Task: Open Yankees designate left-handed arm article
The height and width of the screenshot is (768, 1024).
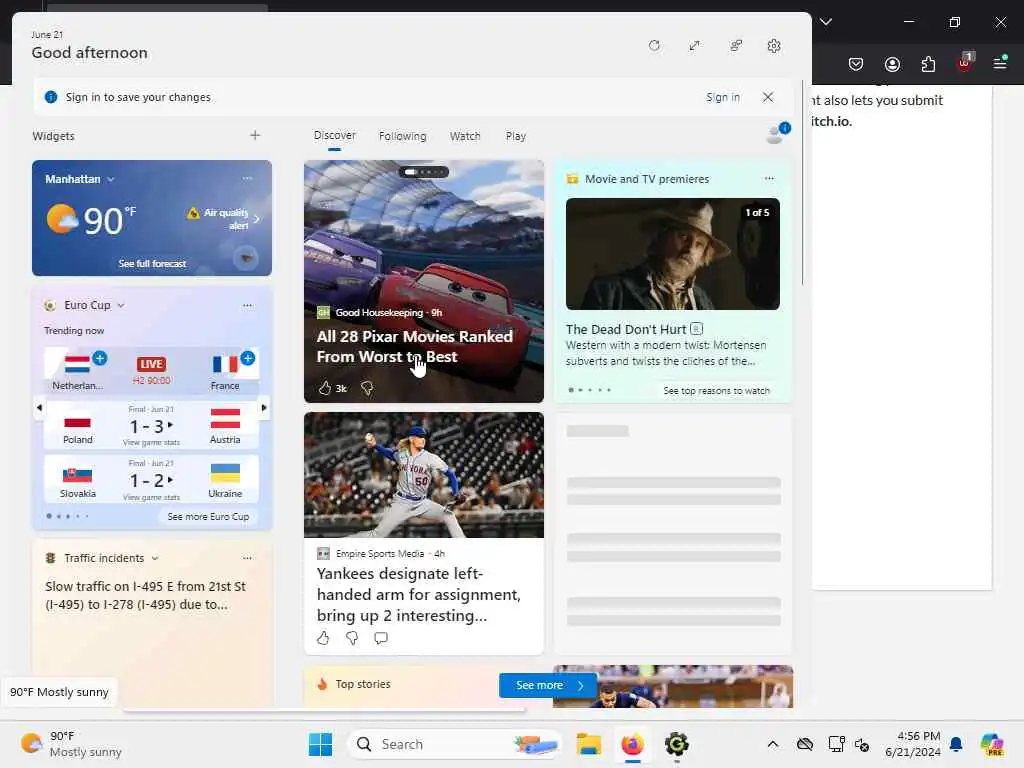Action: [x=419, y=594]
